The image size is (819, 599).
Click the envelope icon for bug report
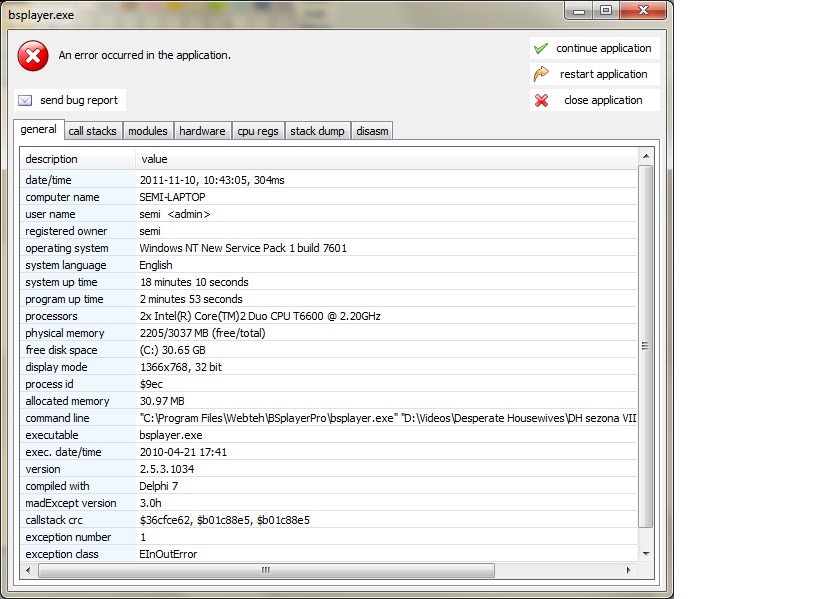click(x=25, y=100)
